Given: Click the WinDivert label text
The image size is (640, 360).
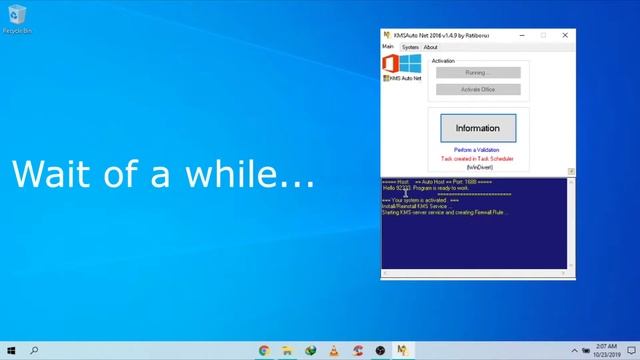Looking at the screenshot, I should coord(480,167).
